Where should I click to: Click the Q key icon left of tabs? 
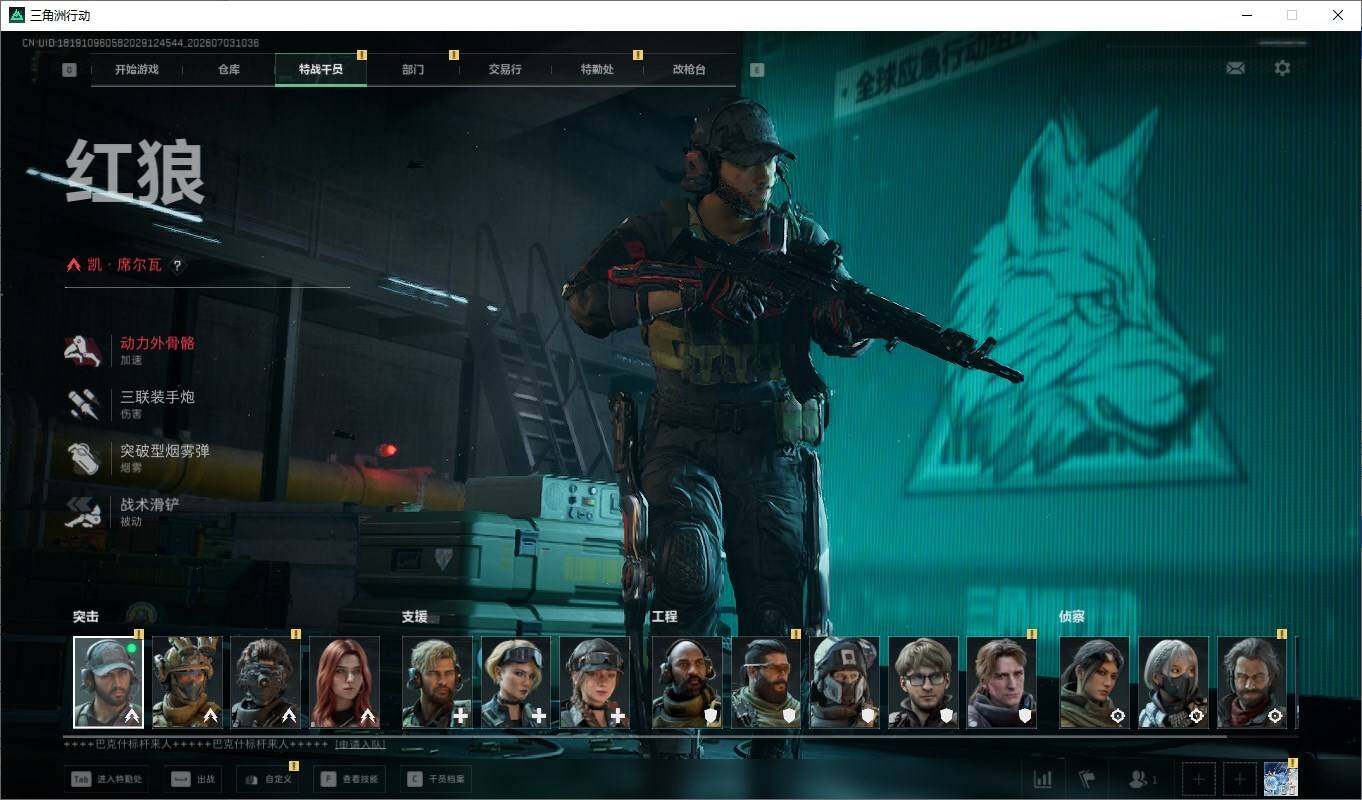click(x=69, y=70)
